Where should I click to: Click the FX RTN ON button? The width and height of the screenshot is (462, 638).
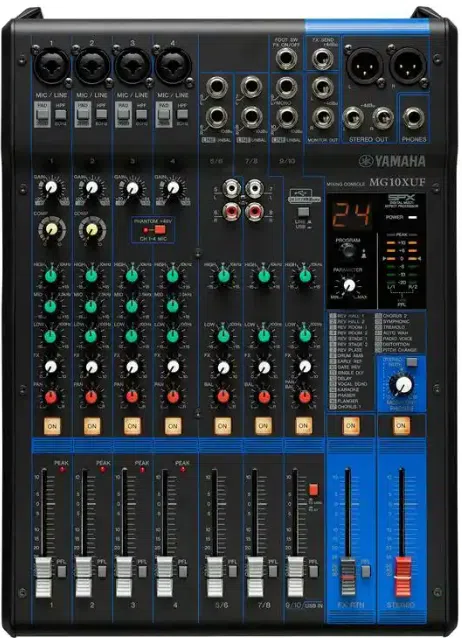click(350, 426)
